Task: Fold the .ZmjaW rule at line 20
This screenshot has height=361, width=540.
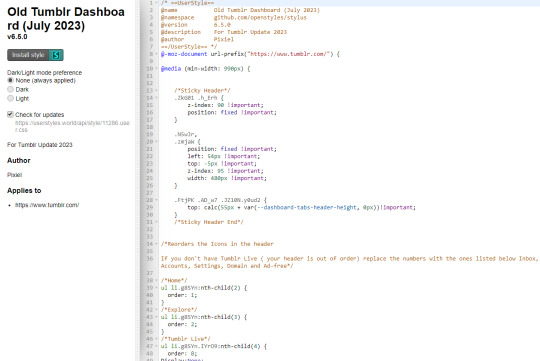Action: (156, 142)
